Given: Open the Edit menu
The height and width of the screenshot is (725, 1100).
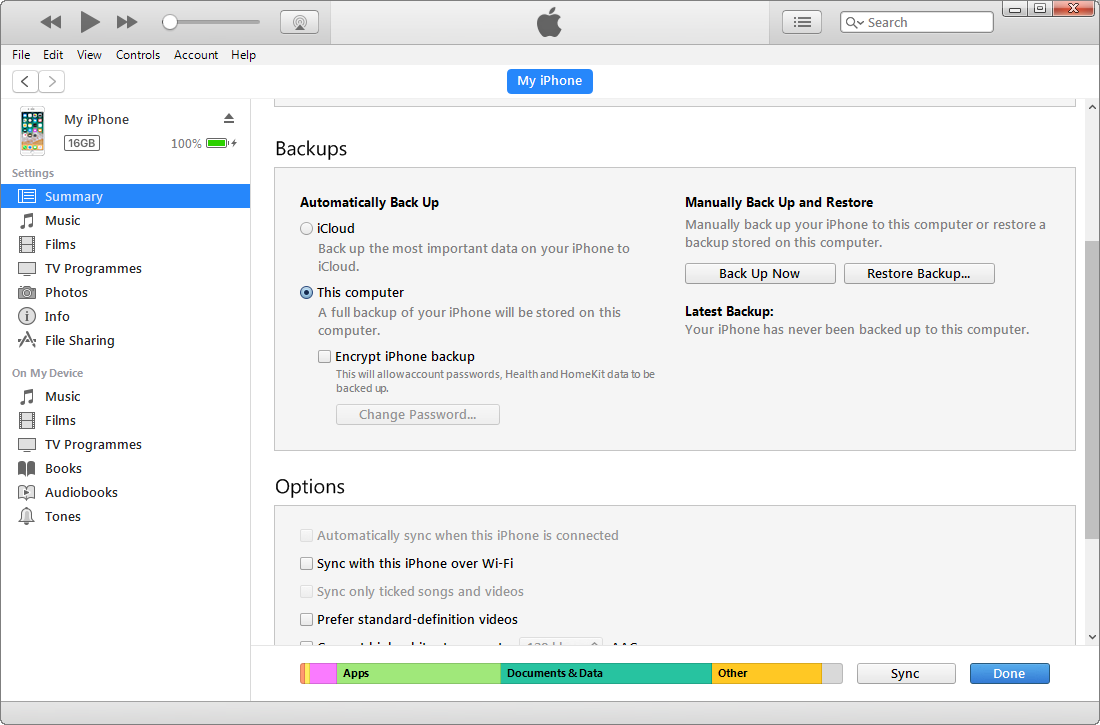Looking at the screenshot, I should coord(53,55).
